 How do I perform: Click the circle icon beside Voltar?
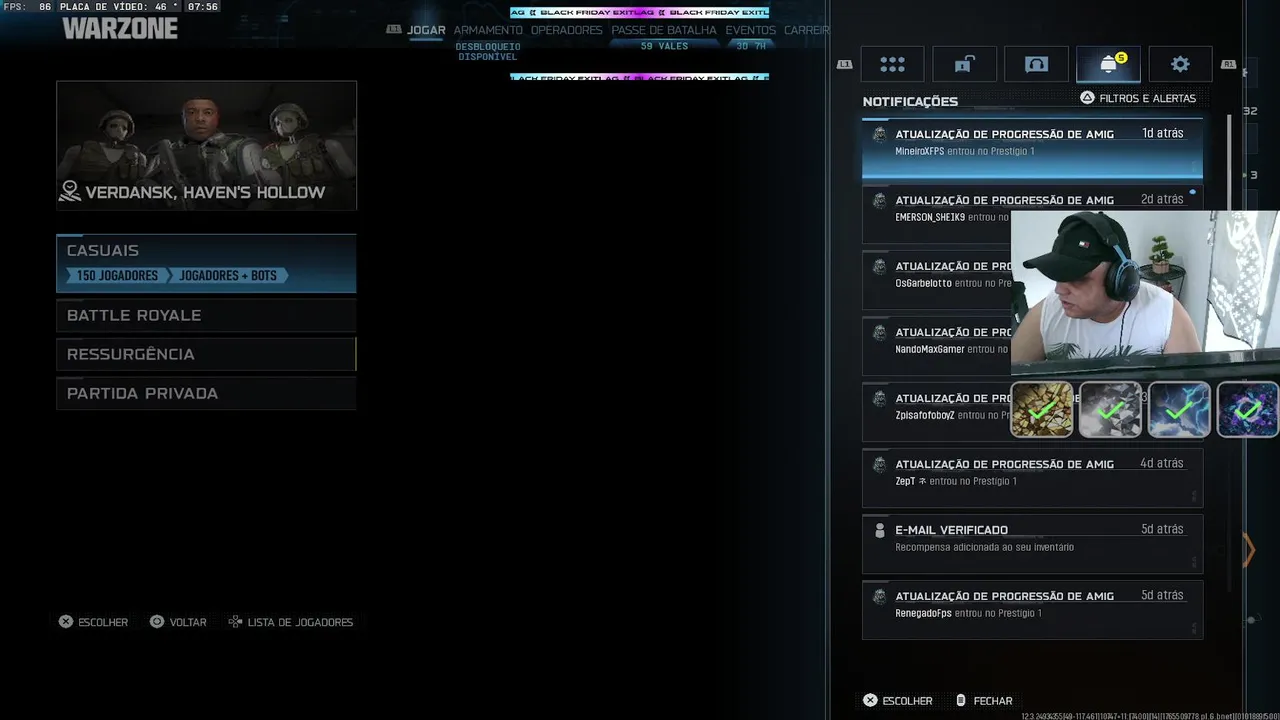coord(157,622)
